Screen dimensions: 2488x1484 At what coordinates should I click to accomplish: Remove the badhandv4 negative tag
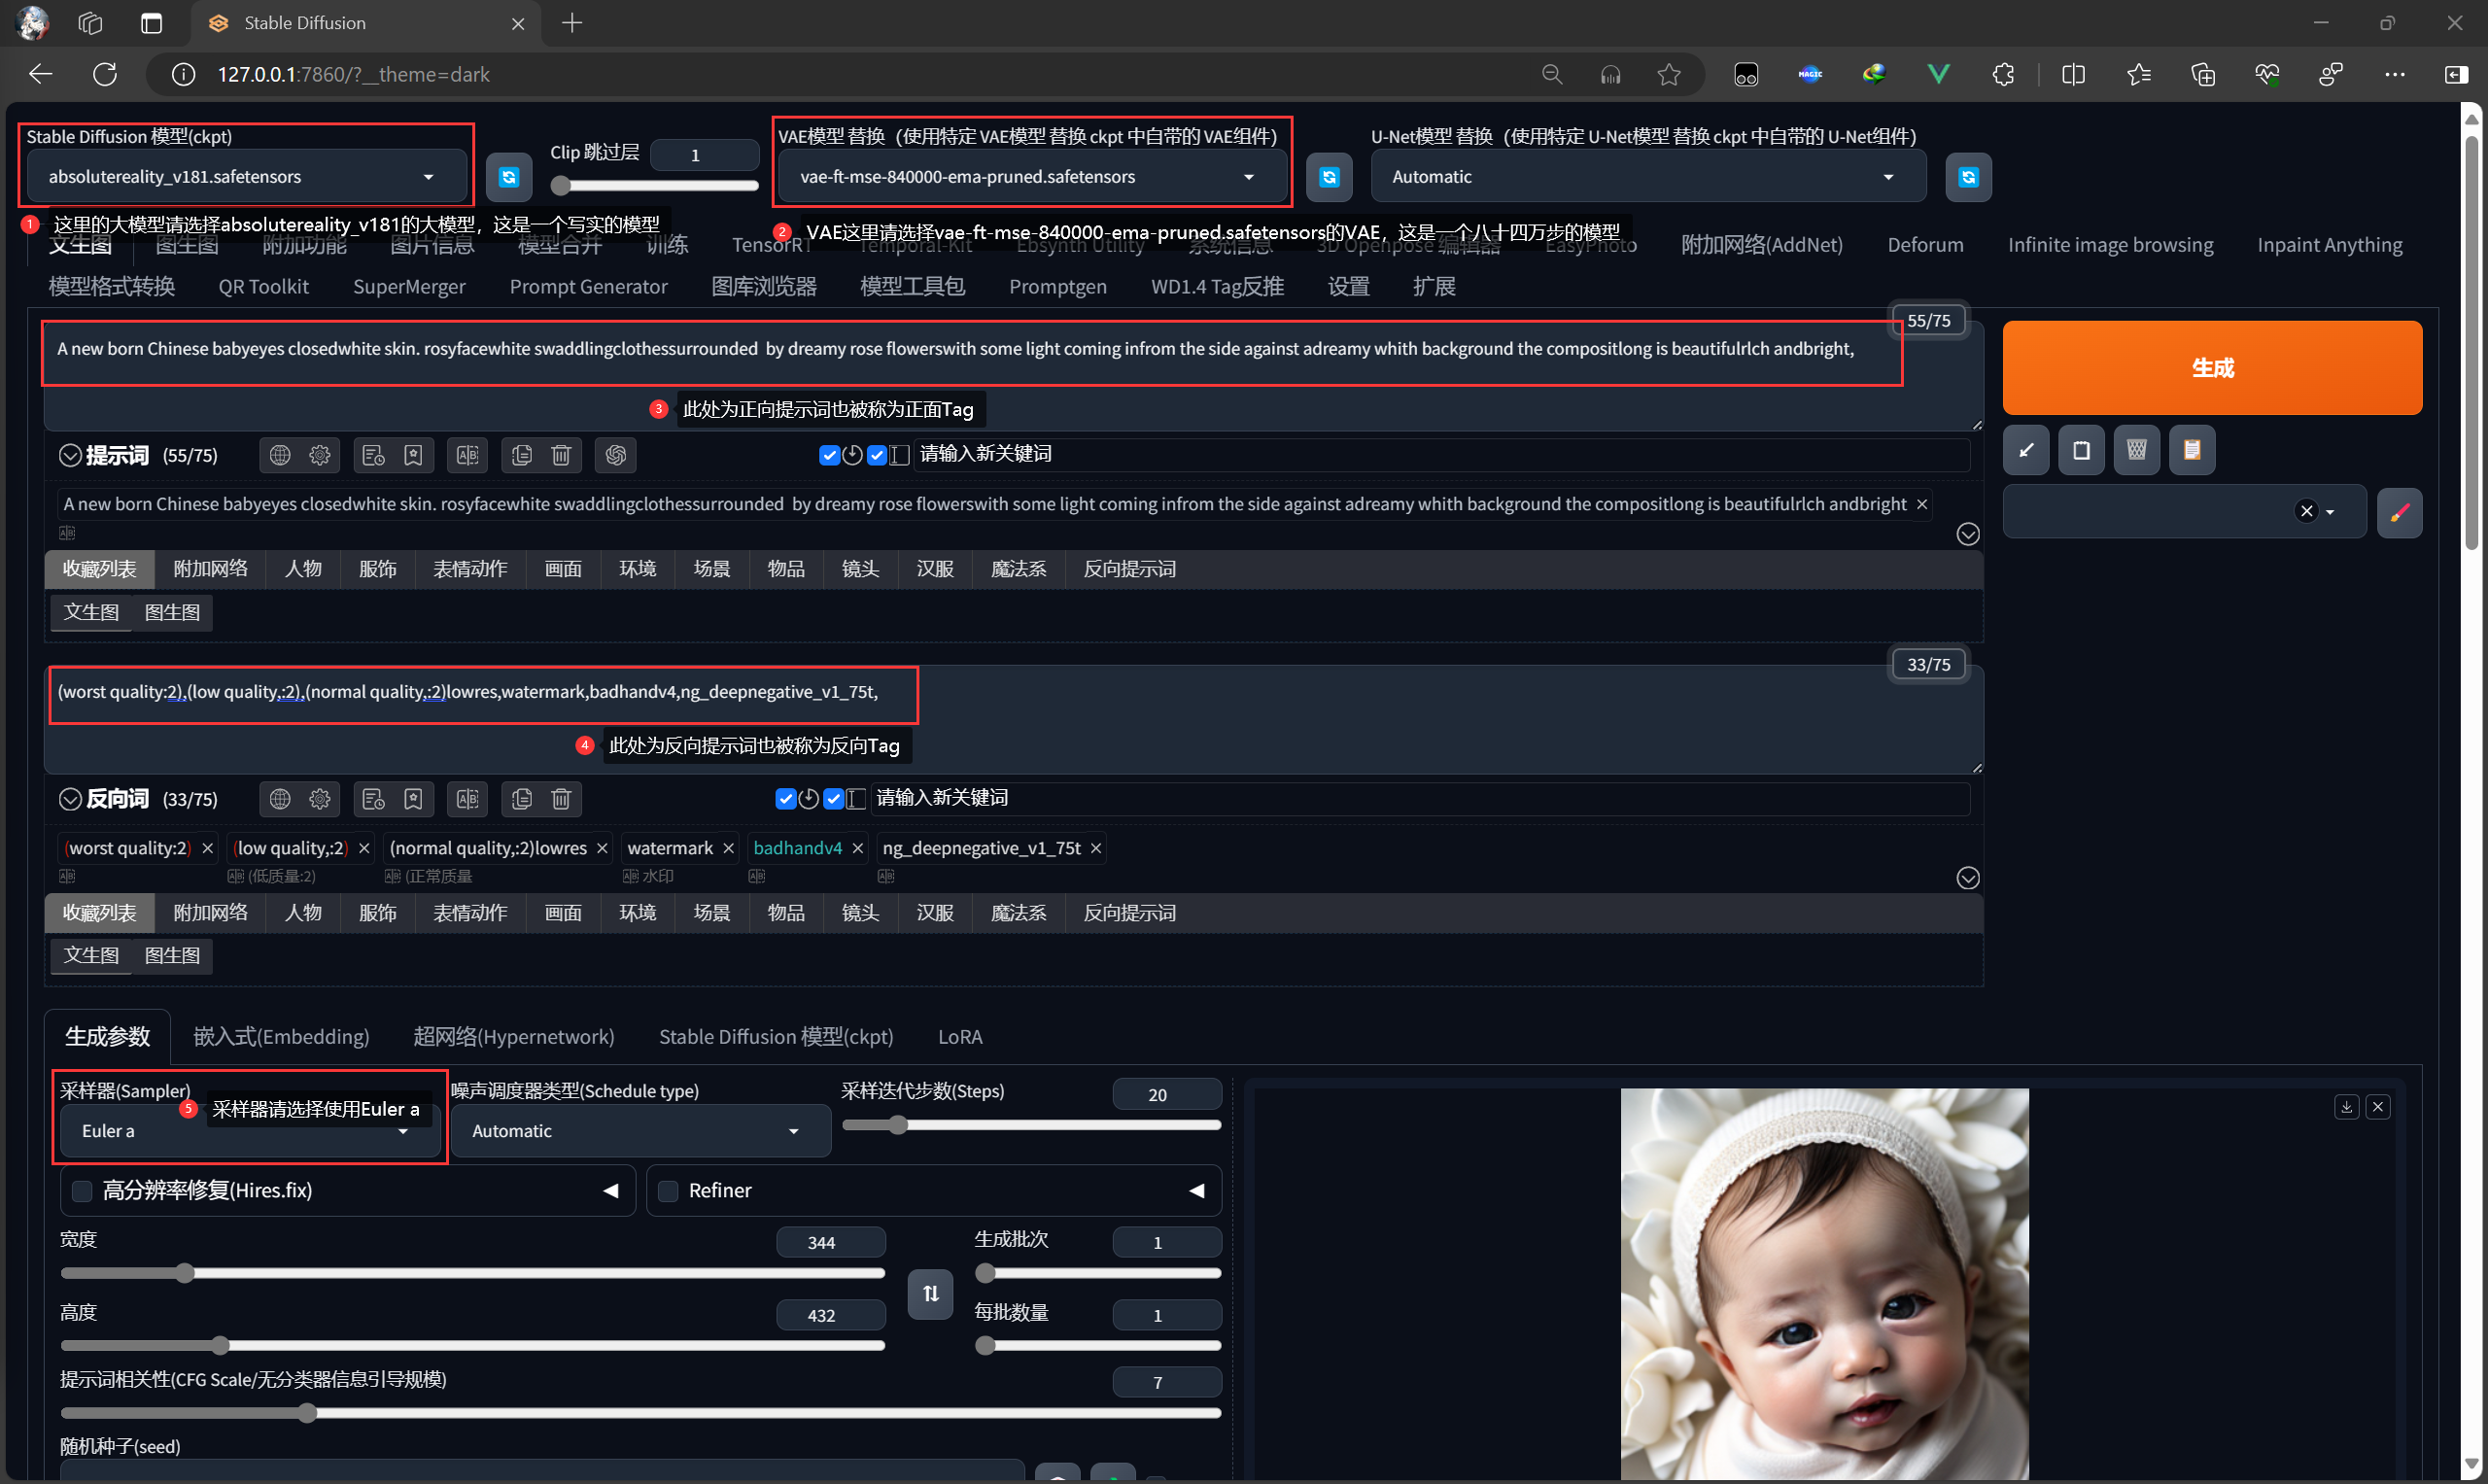(x=857, y=848)
